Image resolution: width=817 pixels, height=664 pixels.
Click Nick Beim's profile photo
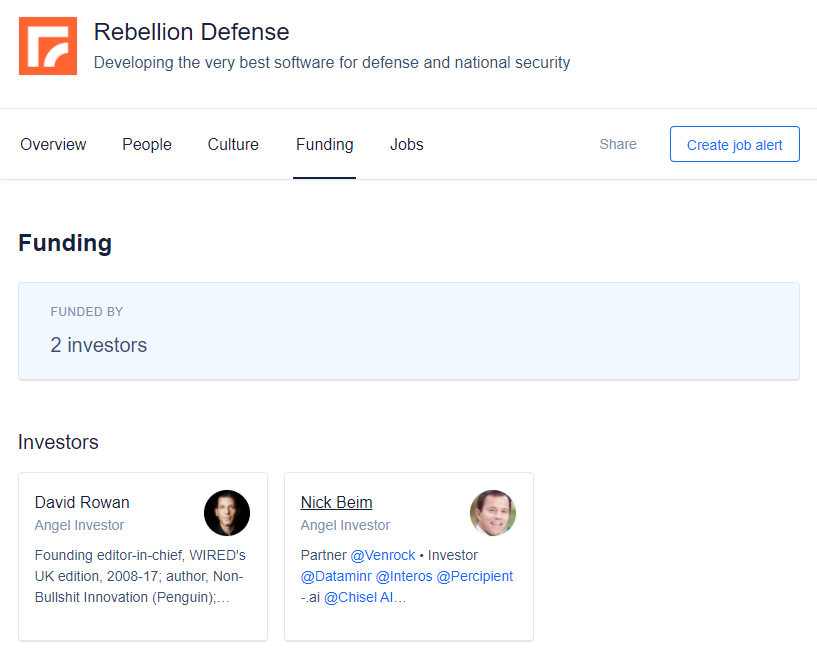(x=493, y=513)
